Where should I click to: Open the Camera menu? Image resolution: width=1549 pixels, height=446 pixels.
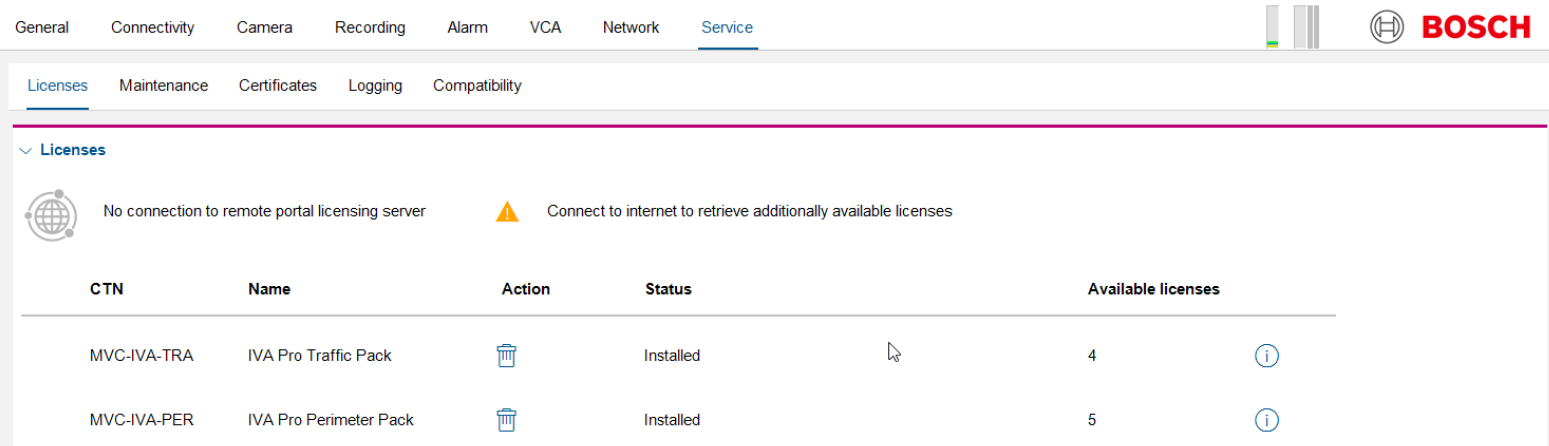[264, 27]
